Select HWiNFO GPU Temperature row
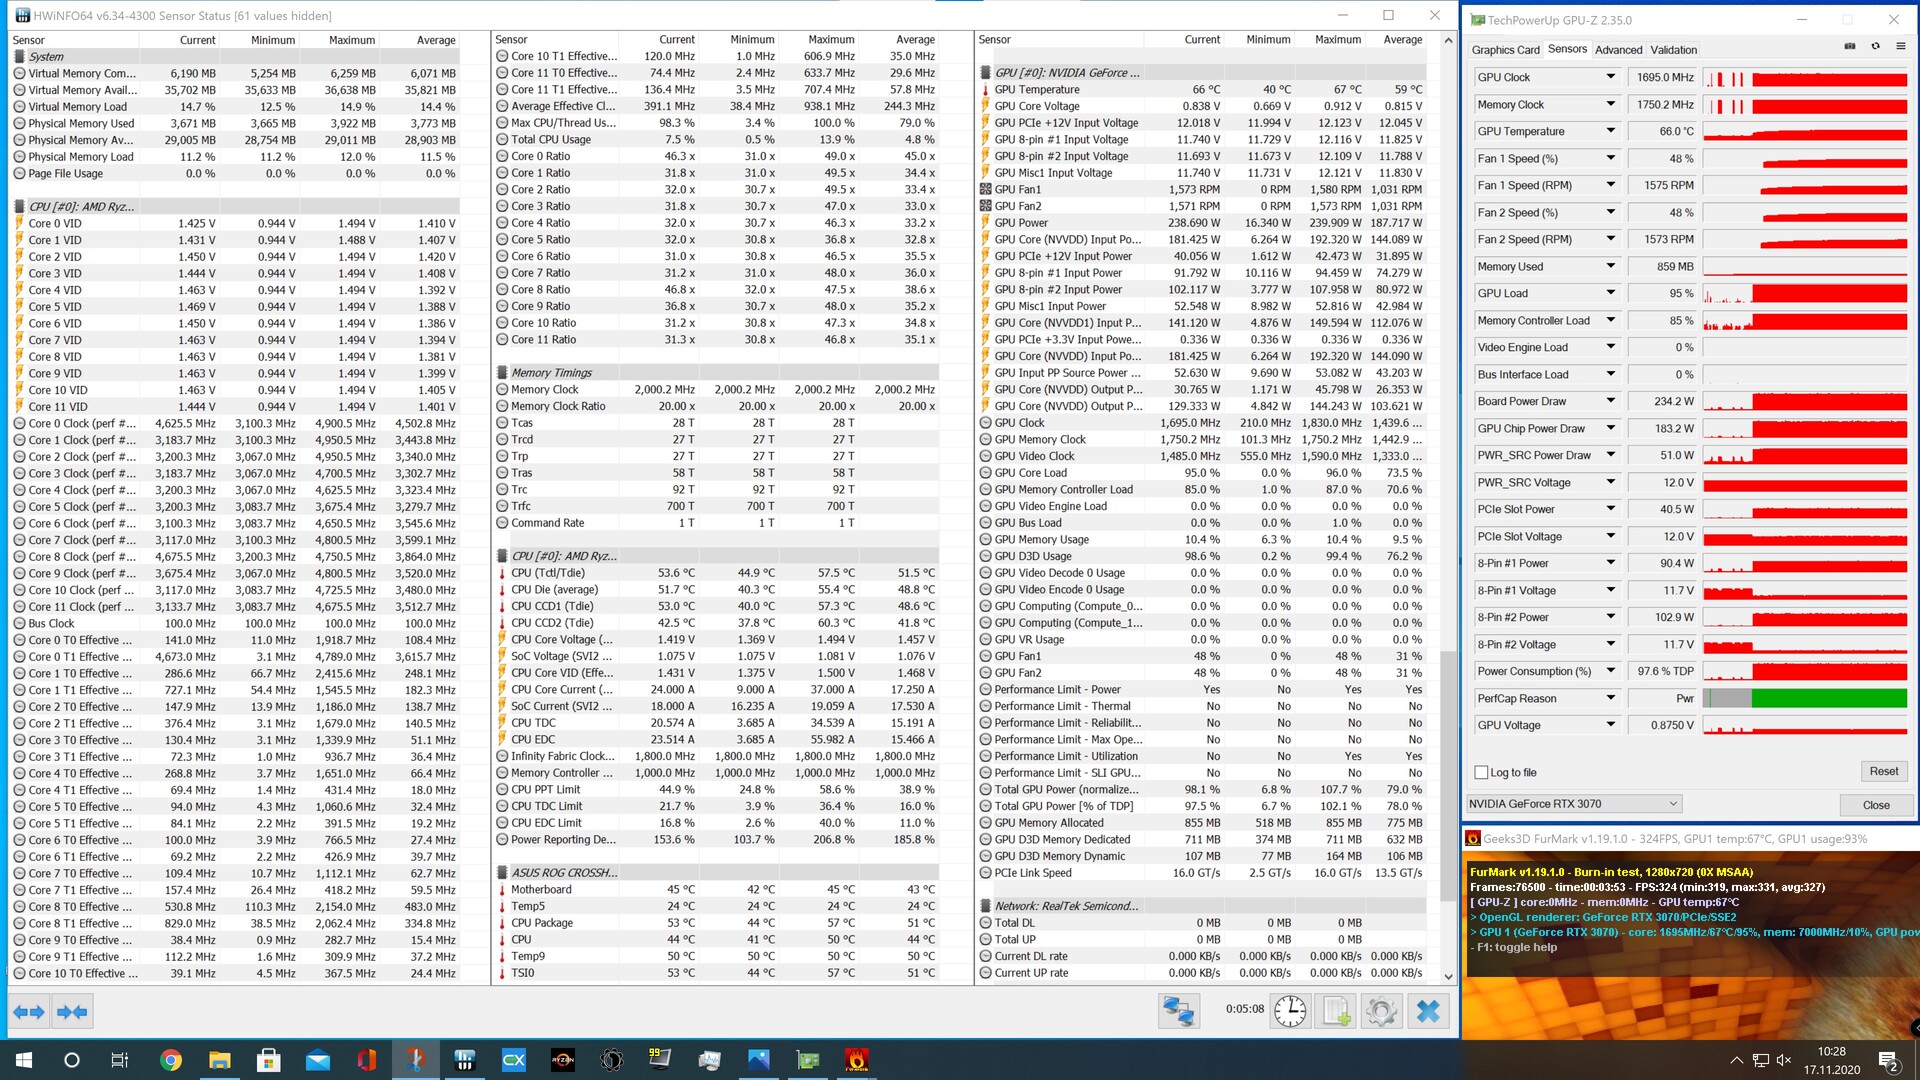 (1203, 90)
